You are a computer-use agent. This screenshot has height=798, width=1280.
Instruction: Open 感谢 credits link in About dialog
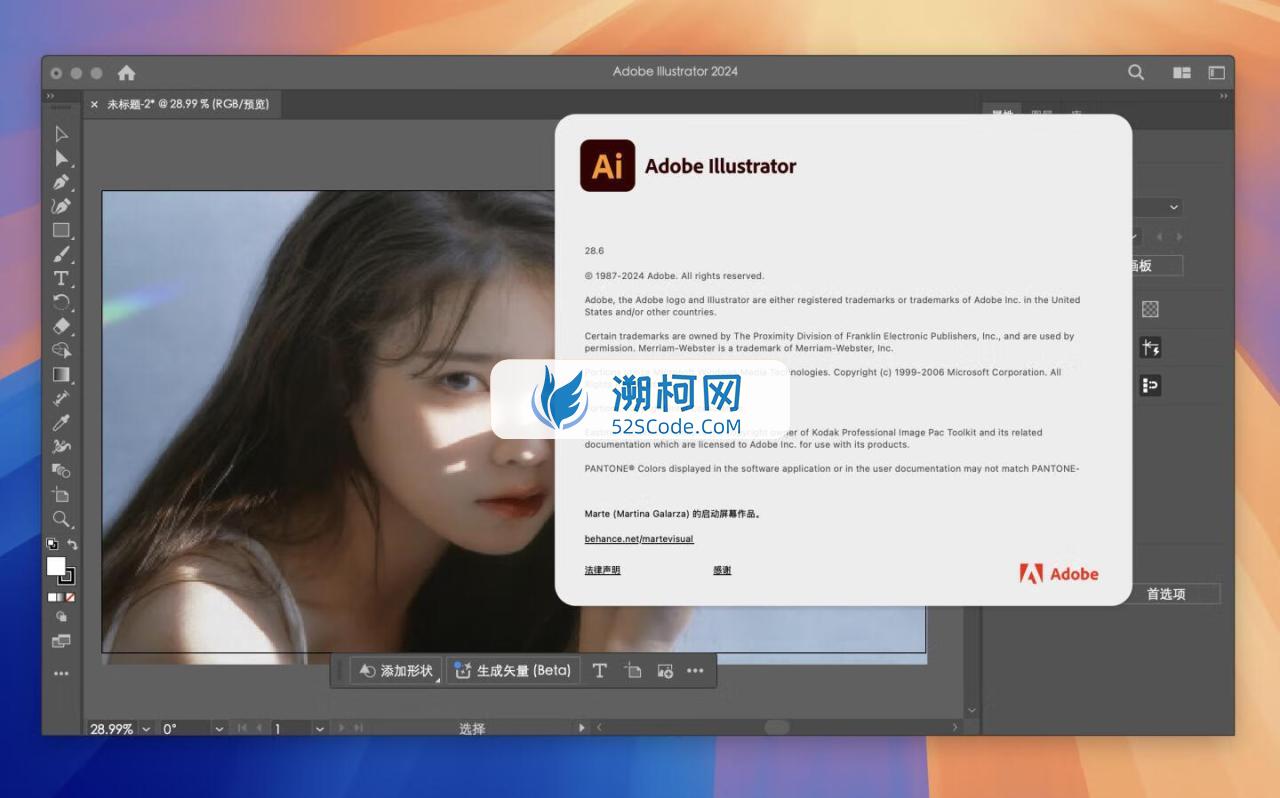tap(722, 570)
